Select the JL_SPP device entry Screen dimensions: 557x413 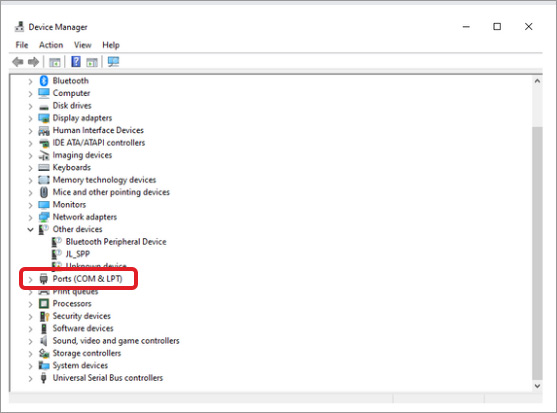(77, 254)
